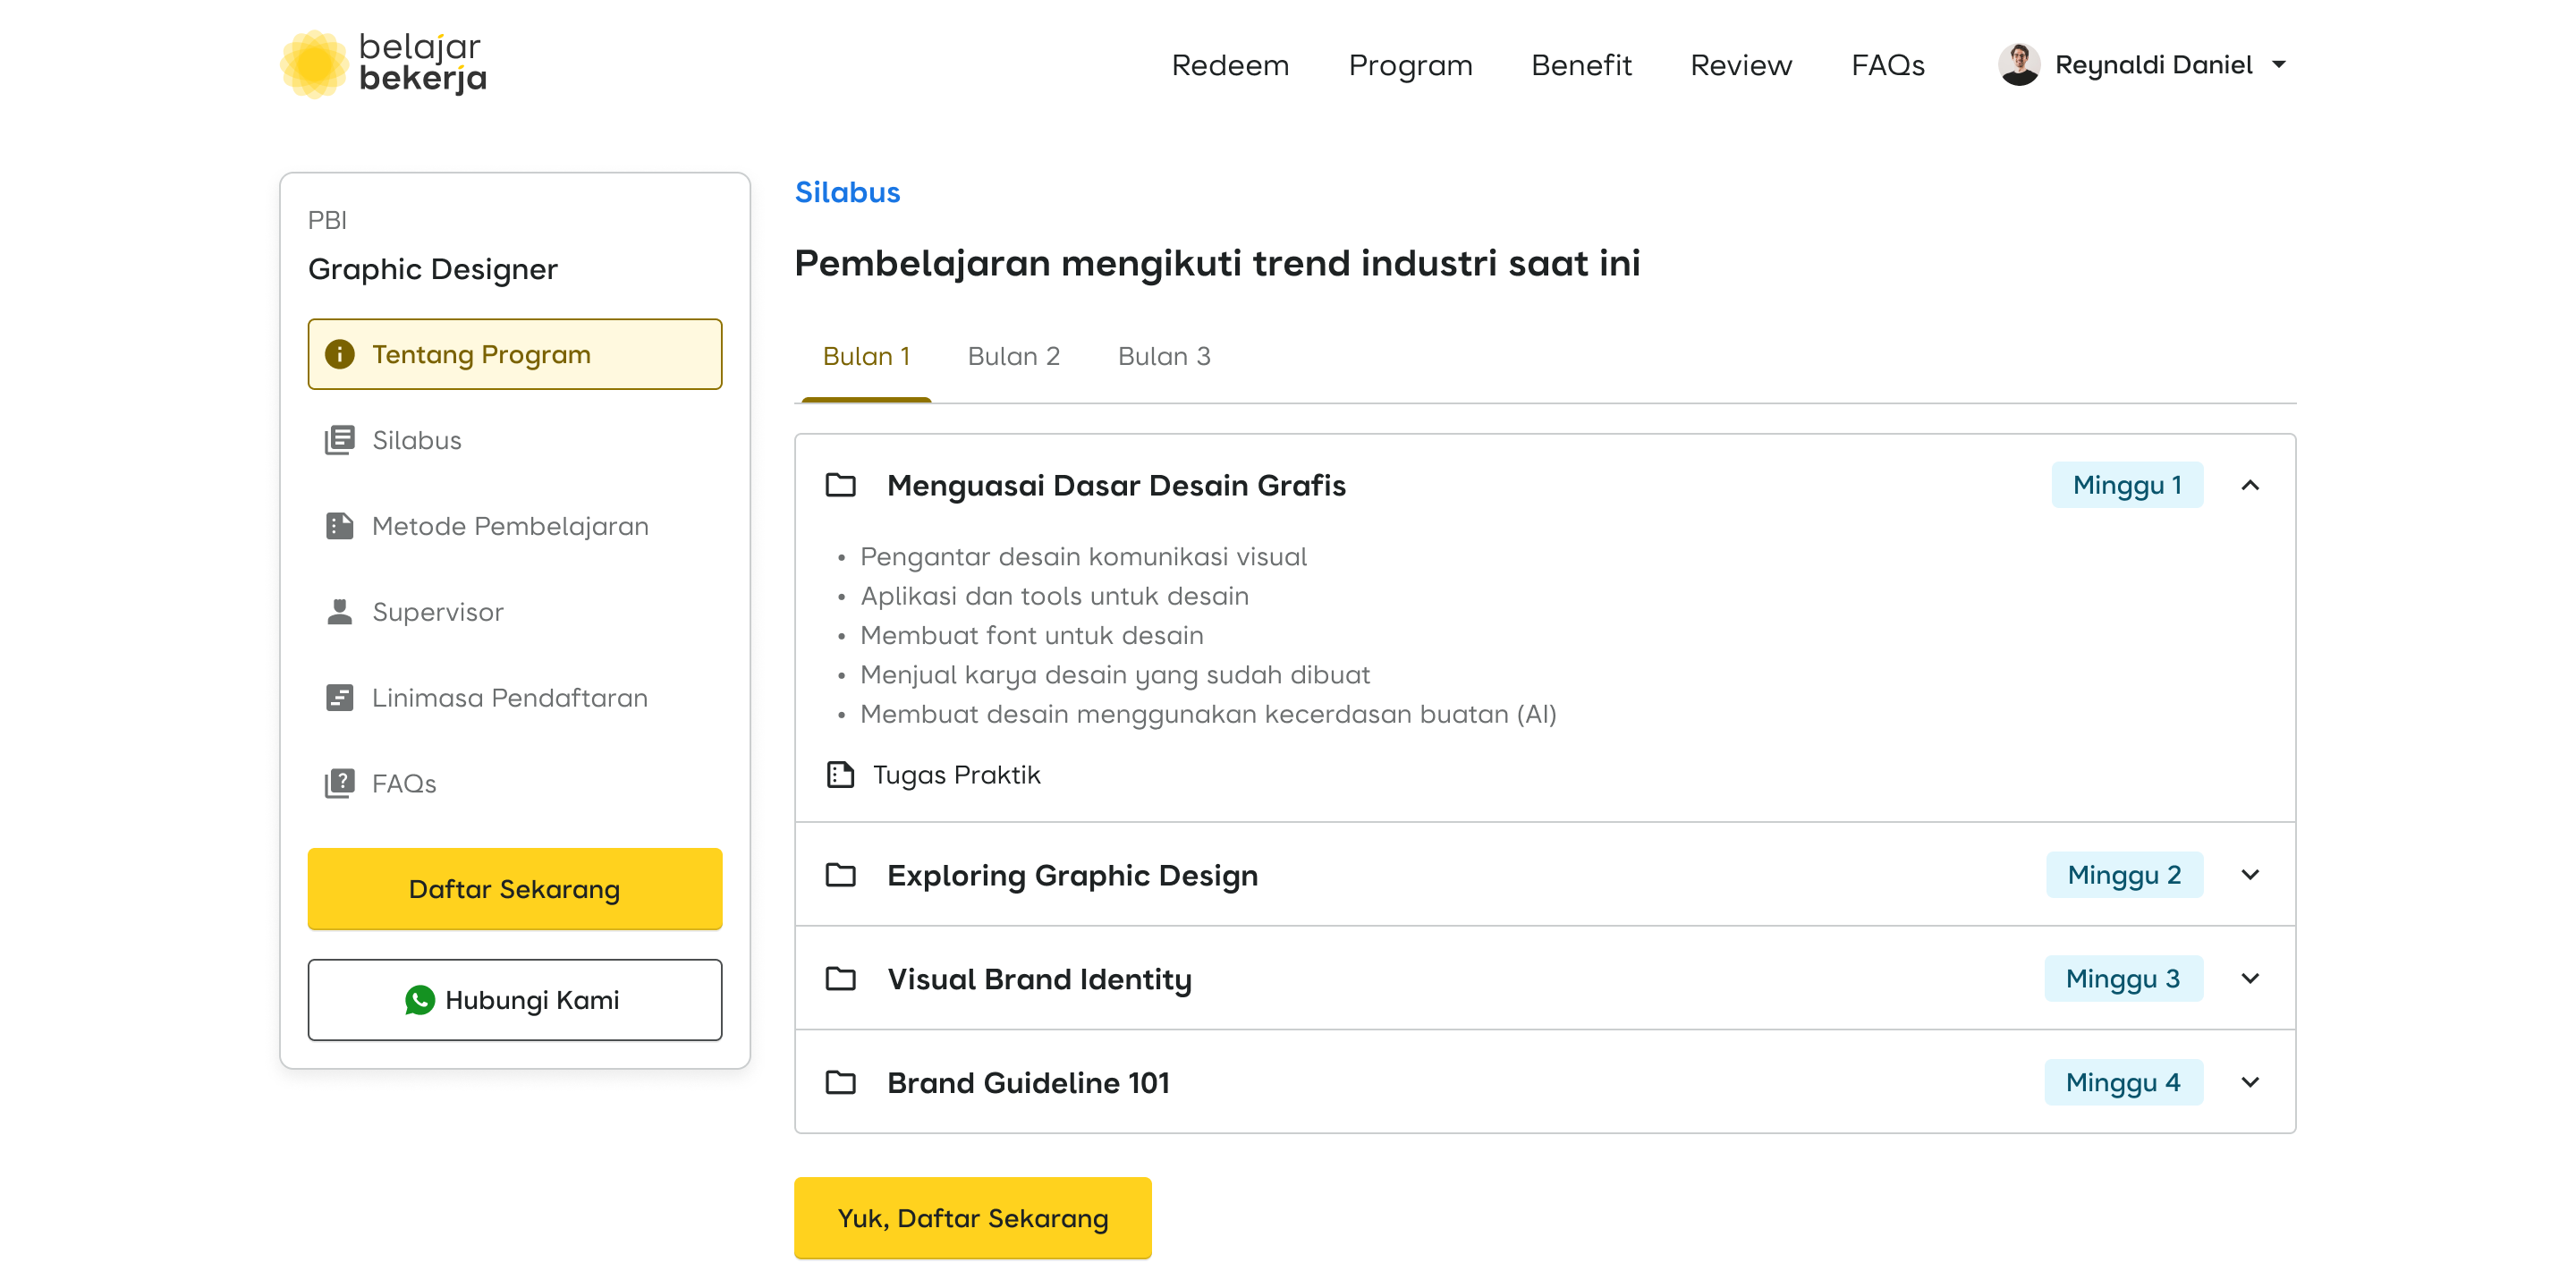Open the Redeem menu item
This screenshot has width=2576, height=1288.
1230,66
